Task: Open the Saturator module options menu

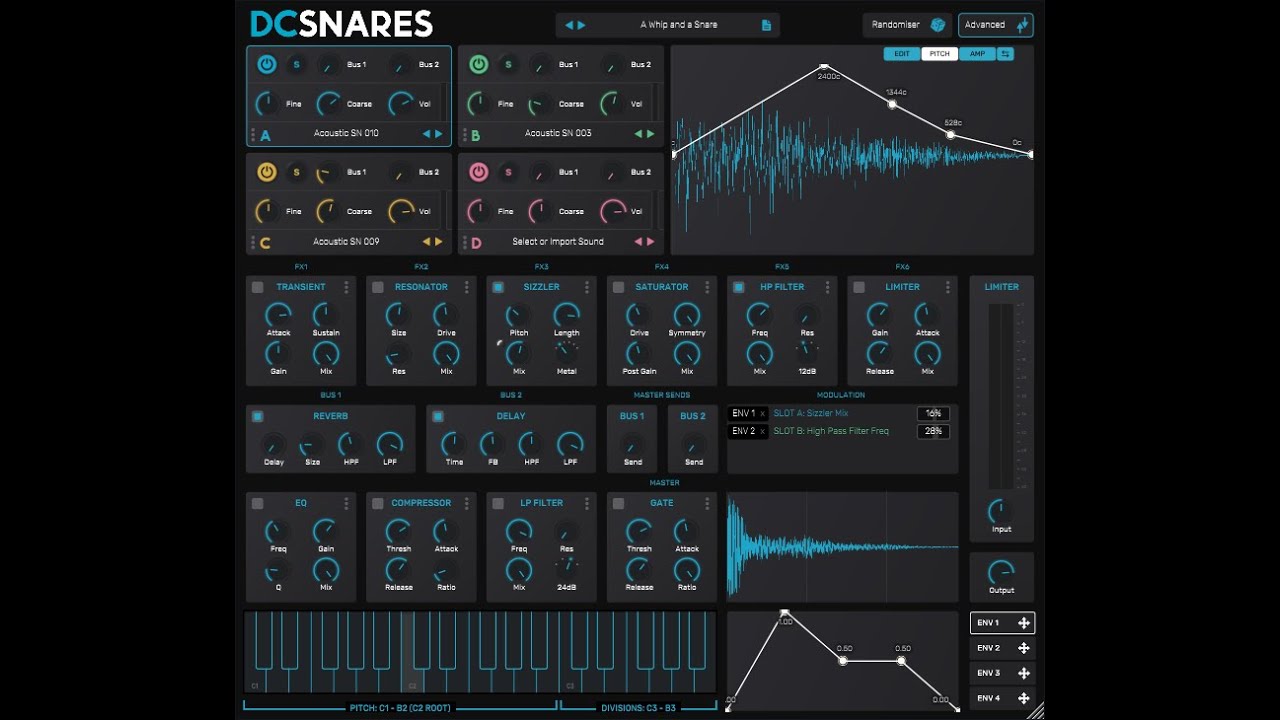Action: coord(707,287)
